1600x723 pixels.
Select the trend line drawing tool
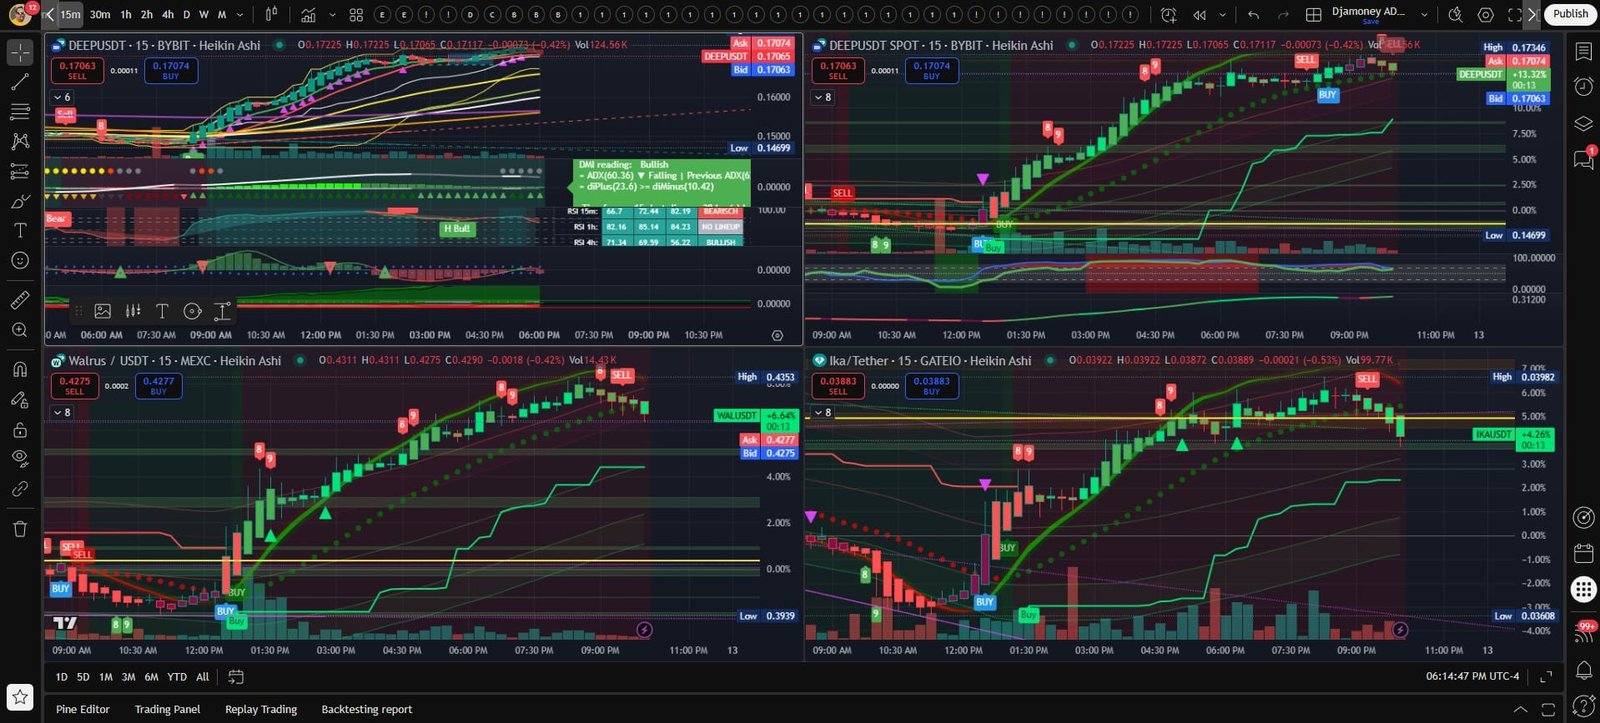coord(20,82)
